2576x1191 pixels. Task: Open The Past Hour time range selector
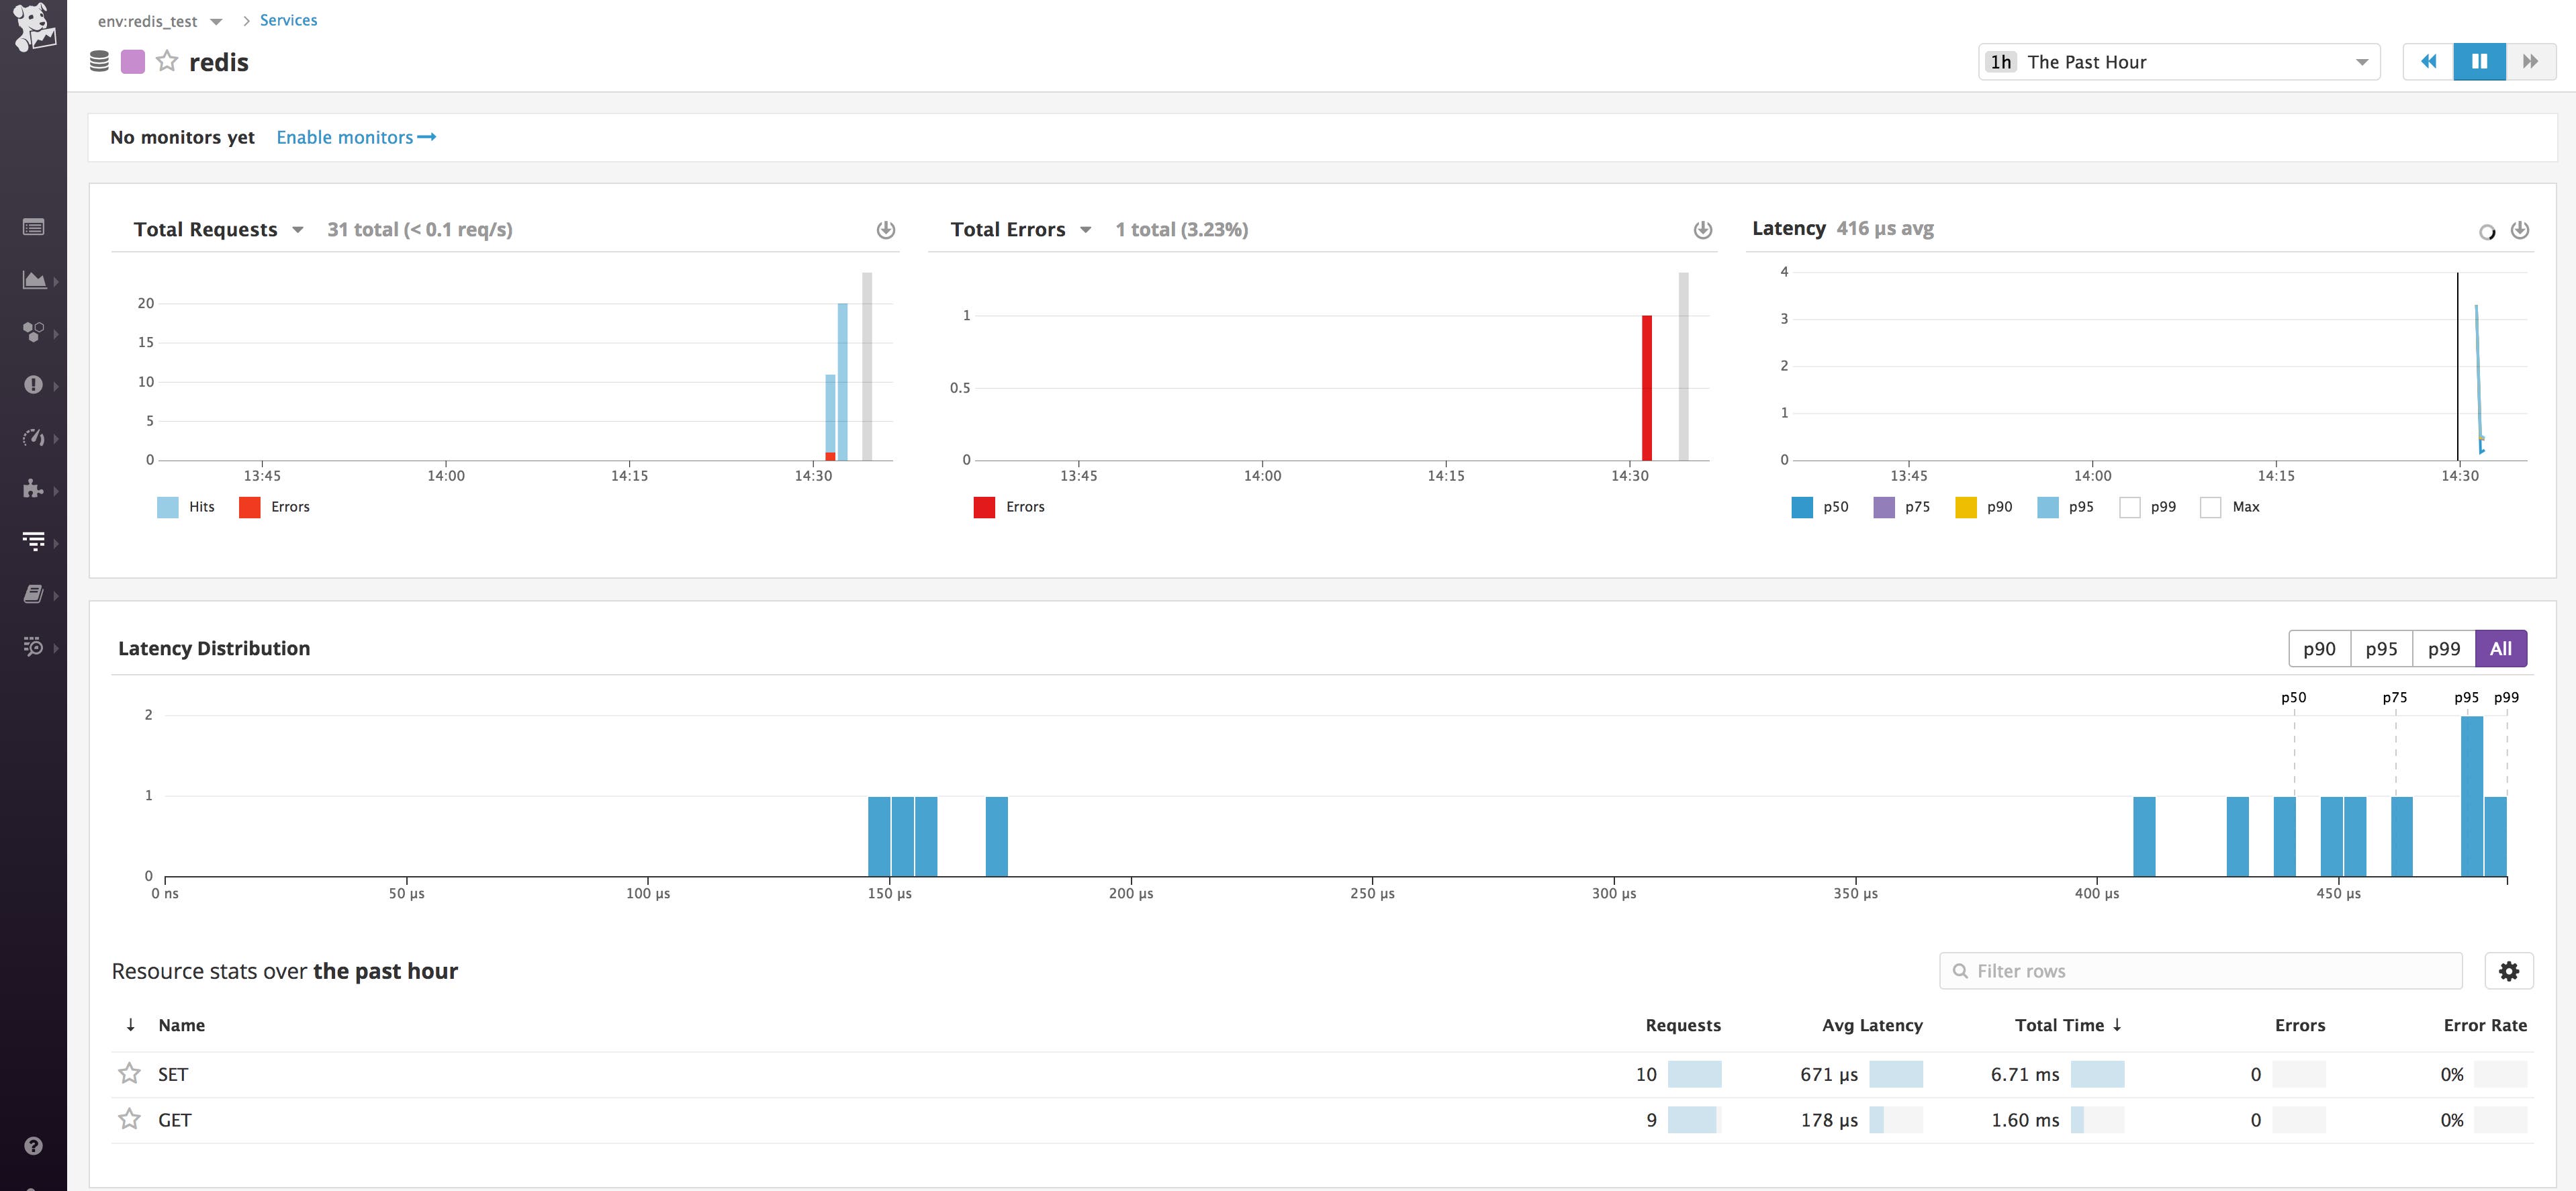coord(2180,61)
